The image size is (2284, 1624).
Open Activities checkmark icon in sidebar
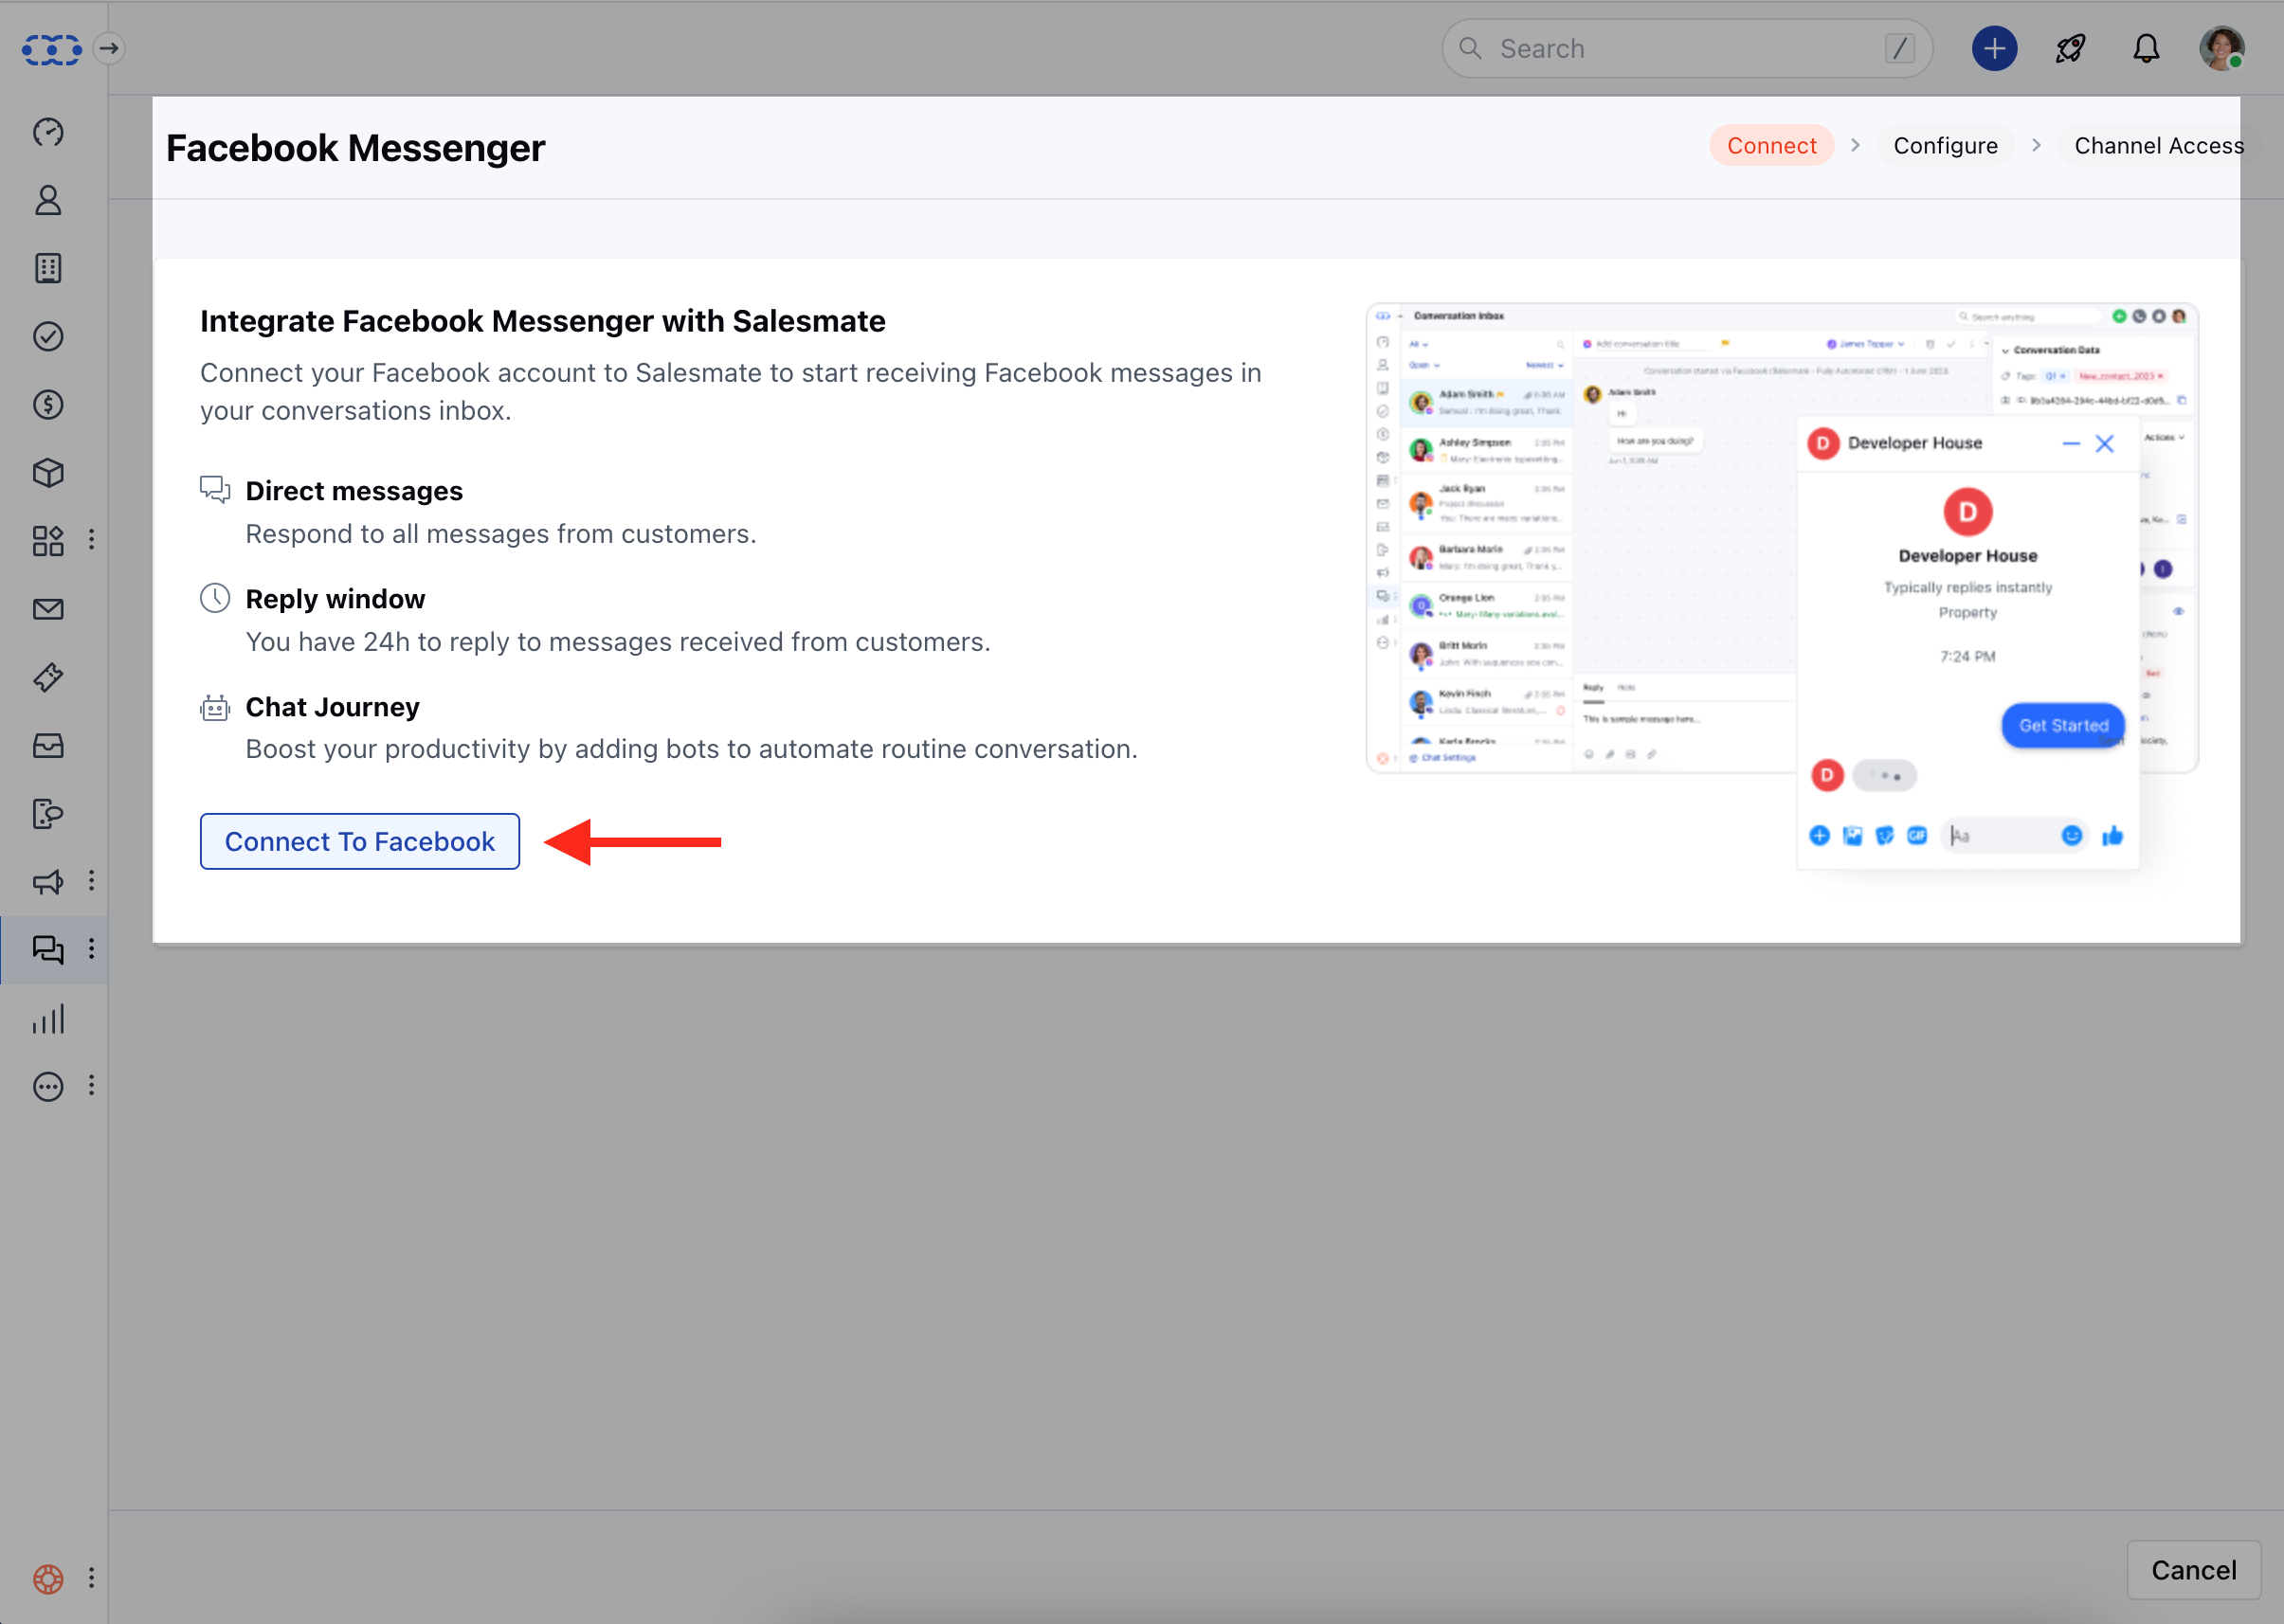pos(48,336)
